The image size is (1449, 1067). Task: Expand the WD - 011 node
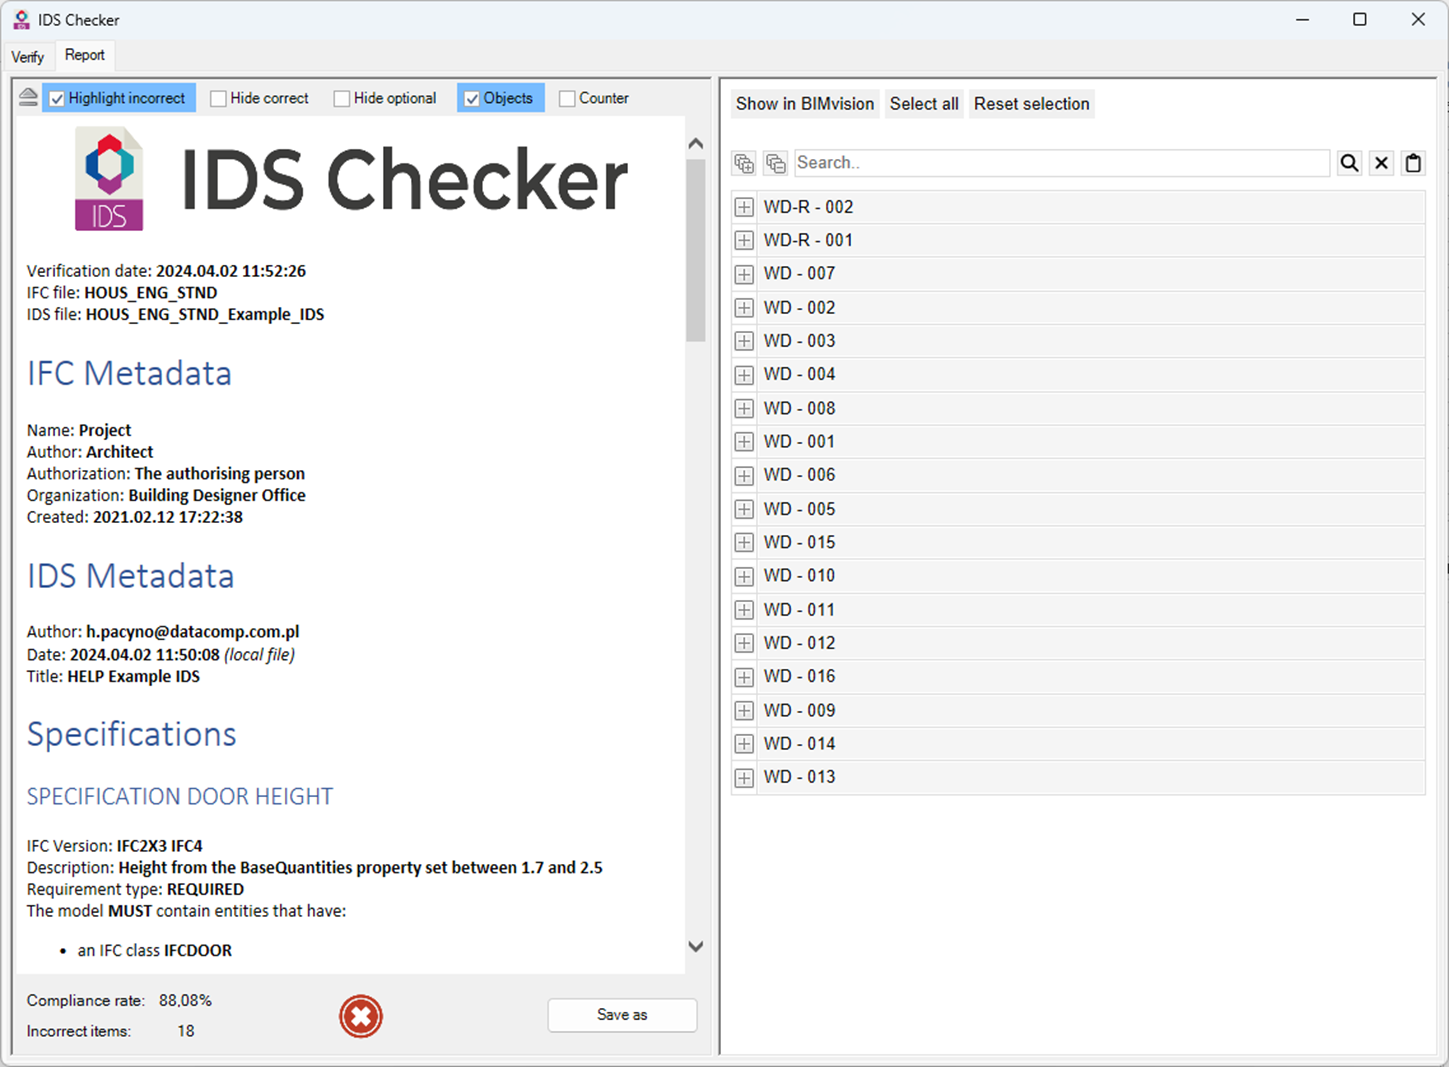(744, 610)
